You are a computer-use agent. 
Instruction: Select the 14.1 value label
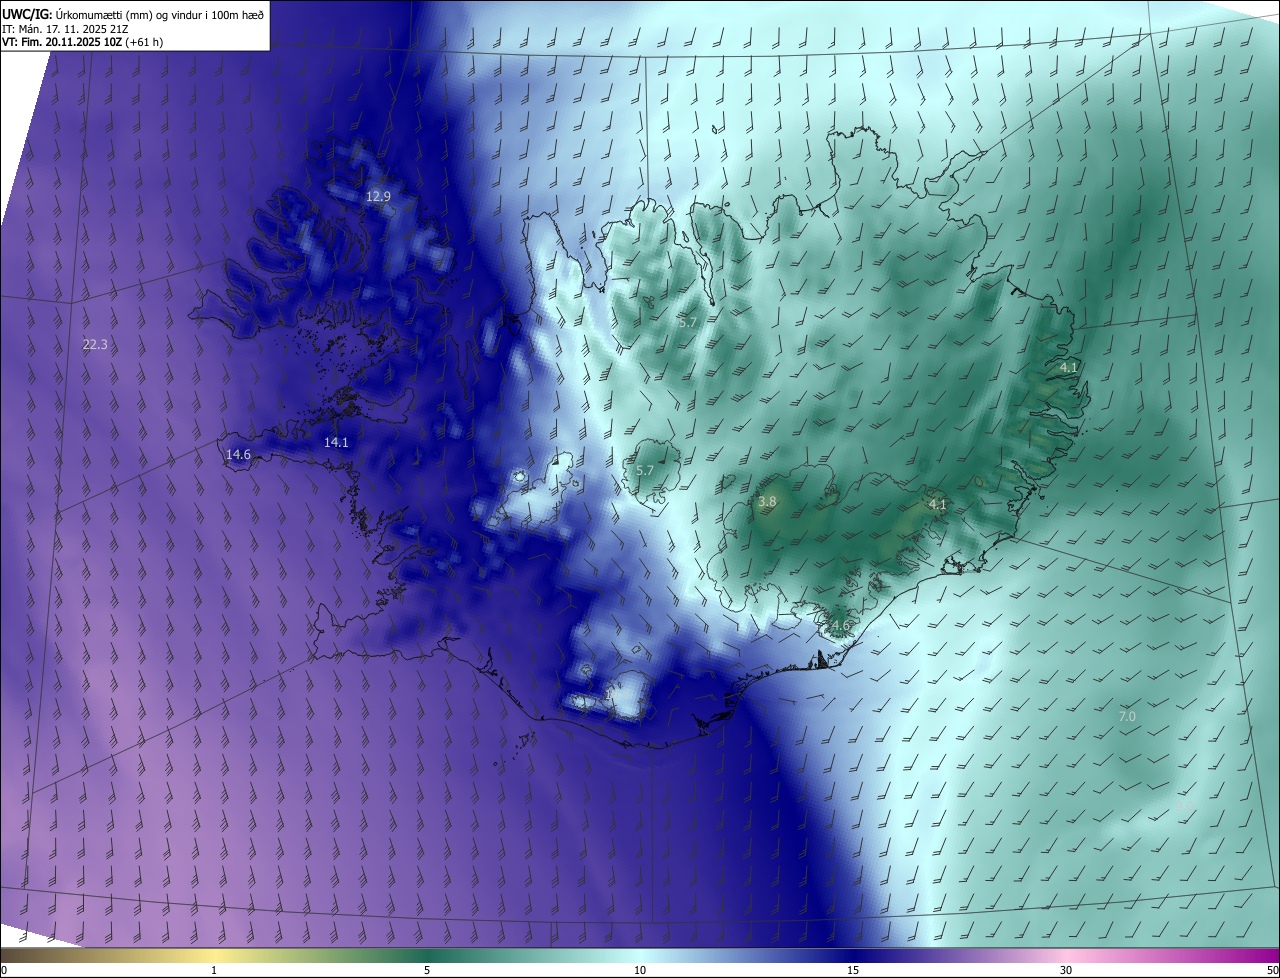336,442
